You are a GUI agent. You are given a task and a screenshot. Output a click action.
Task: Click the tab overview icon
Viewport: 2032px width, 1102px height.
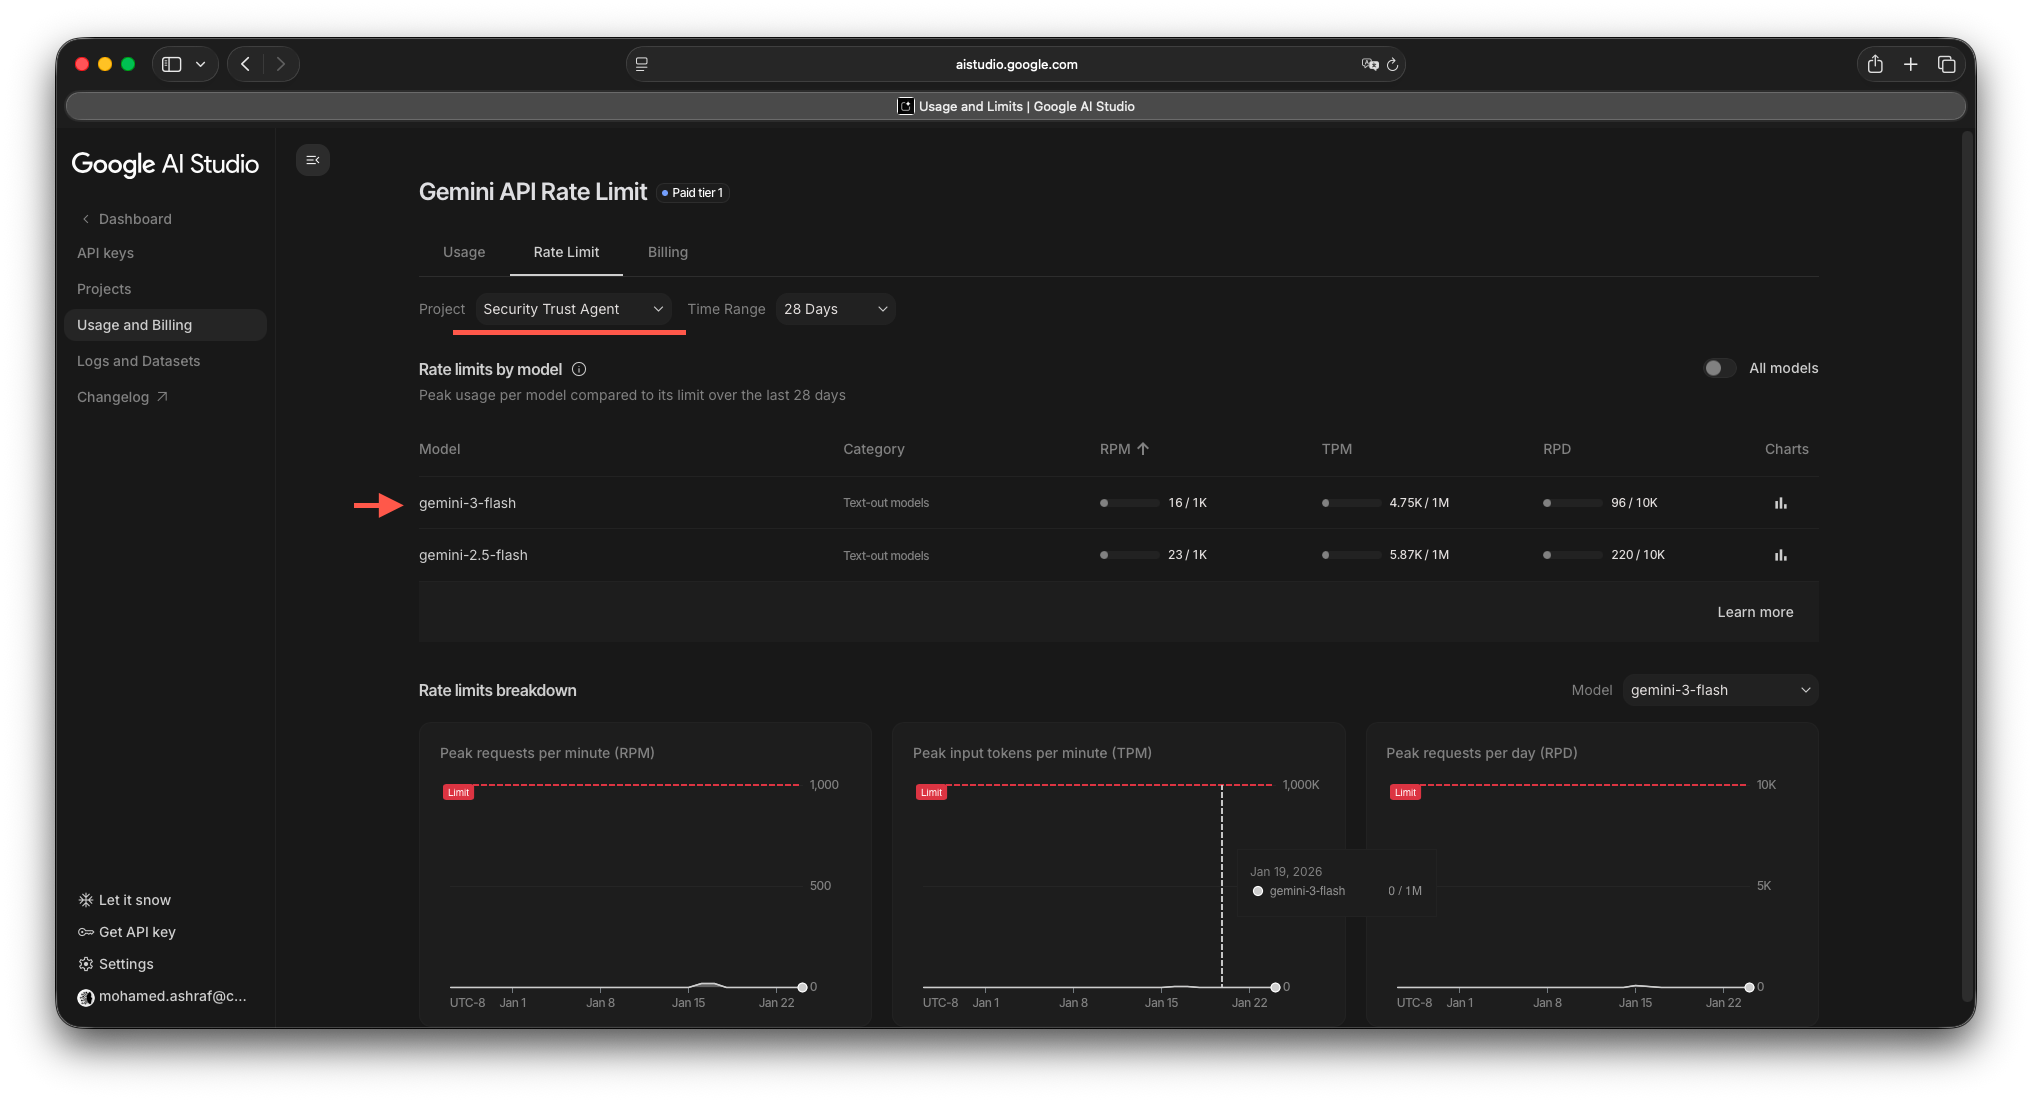coord(1946,64)
